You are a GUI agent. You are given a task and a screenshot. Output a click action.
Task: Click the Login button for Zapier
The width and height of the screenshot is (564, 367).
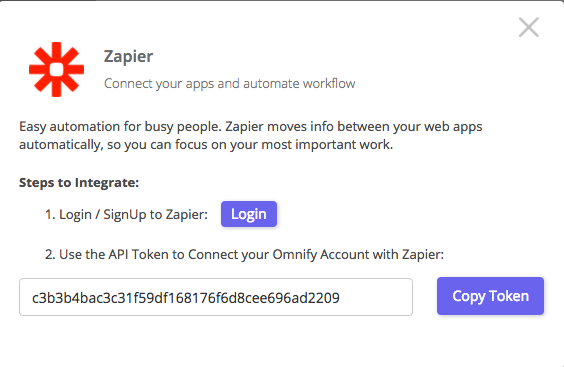pyautogui.click(x=249, y=214)
